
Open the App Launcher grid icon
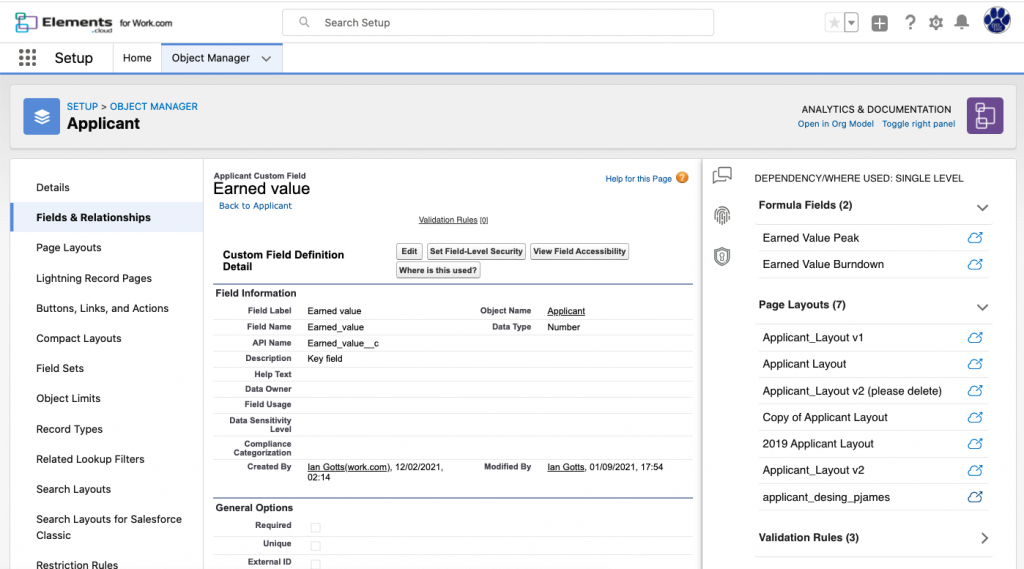point(27,58)
